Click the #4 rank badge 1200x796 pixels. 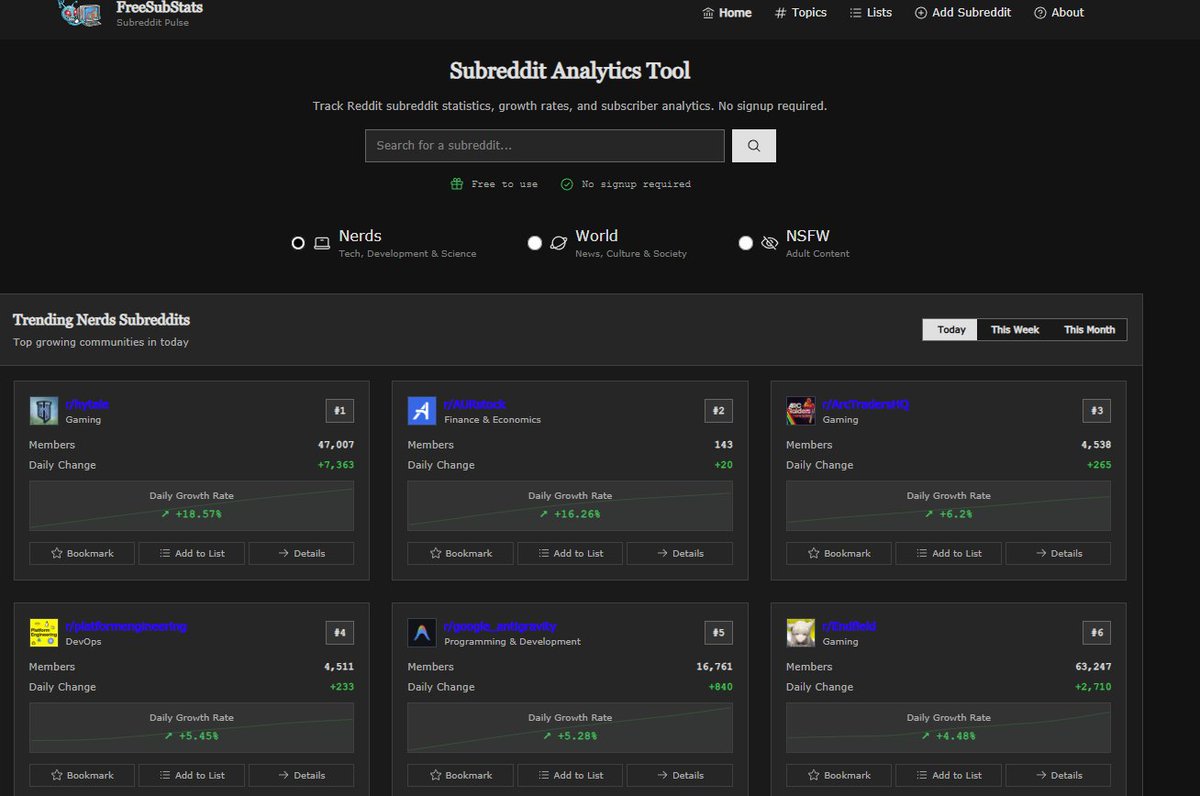[340, 633]
